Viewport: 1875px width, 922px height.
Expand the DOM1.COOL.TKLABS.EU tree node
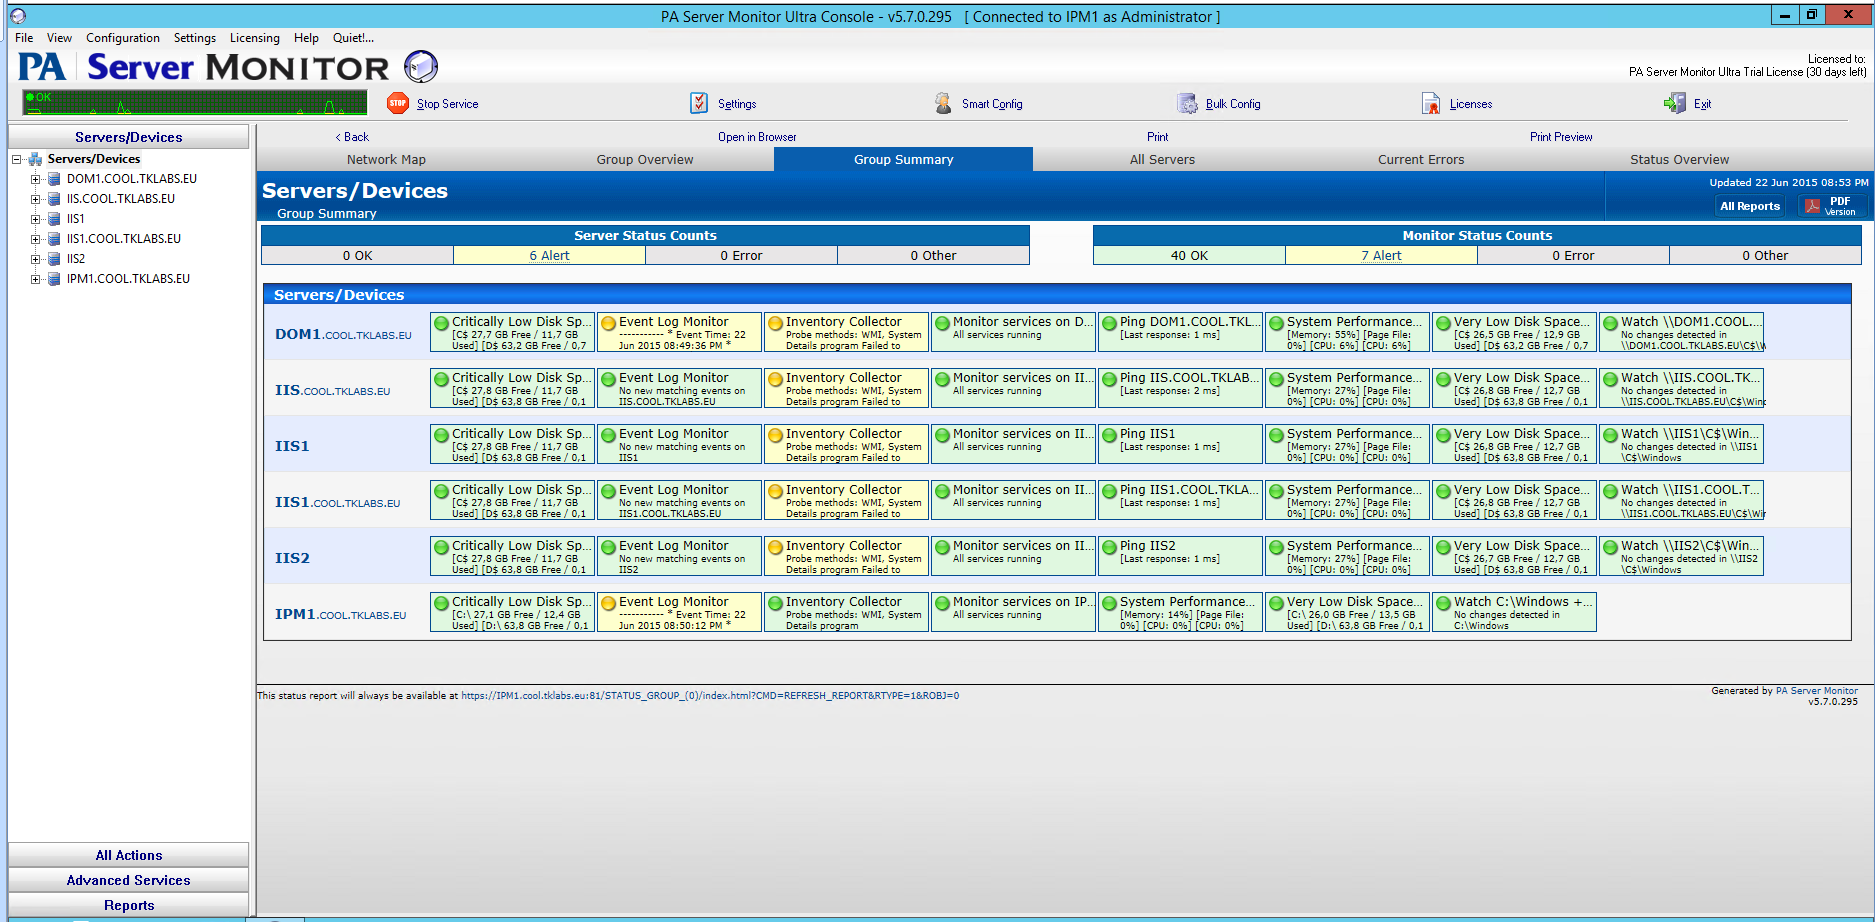[x=35, y=179]
